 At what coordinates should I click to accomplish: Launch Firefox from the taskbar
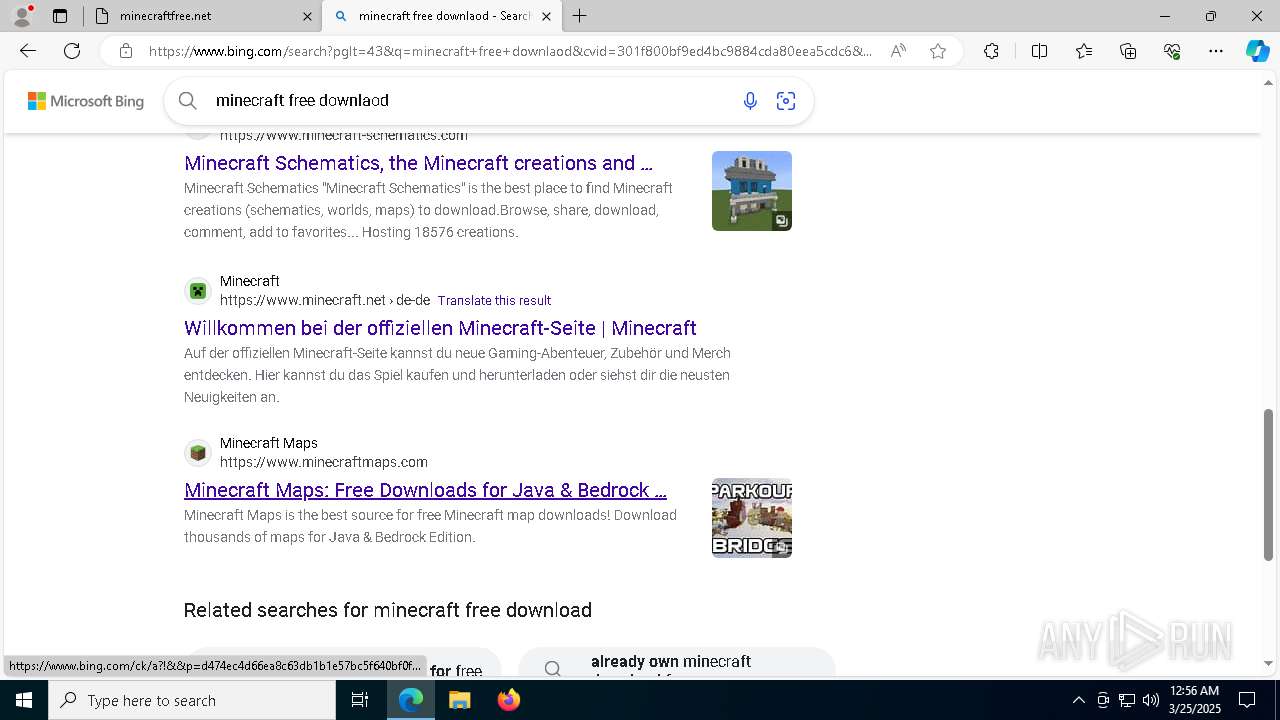coord(508,700)
